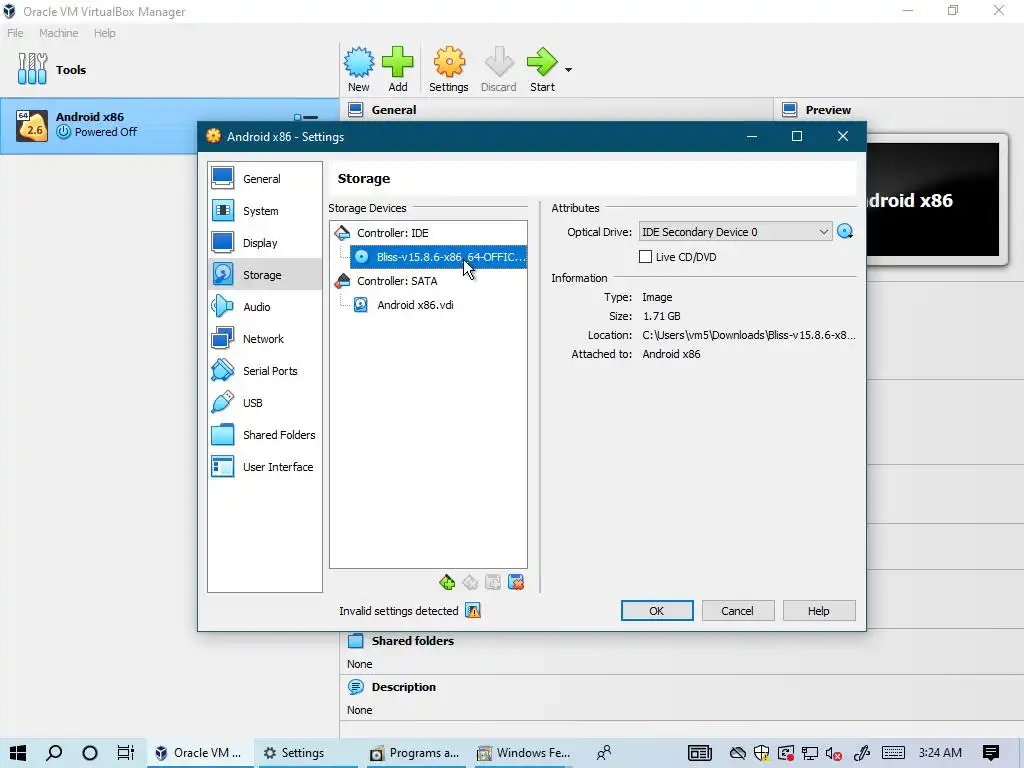Click the Invalid settings detected warning icon
This screenshot has width=1024, height=768.
473,611
